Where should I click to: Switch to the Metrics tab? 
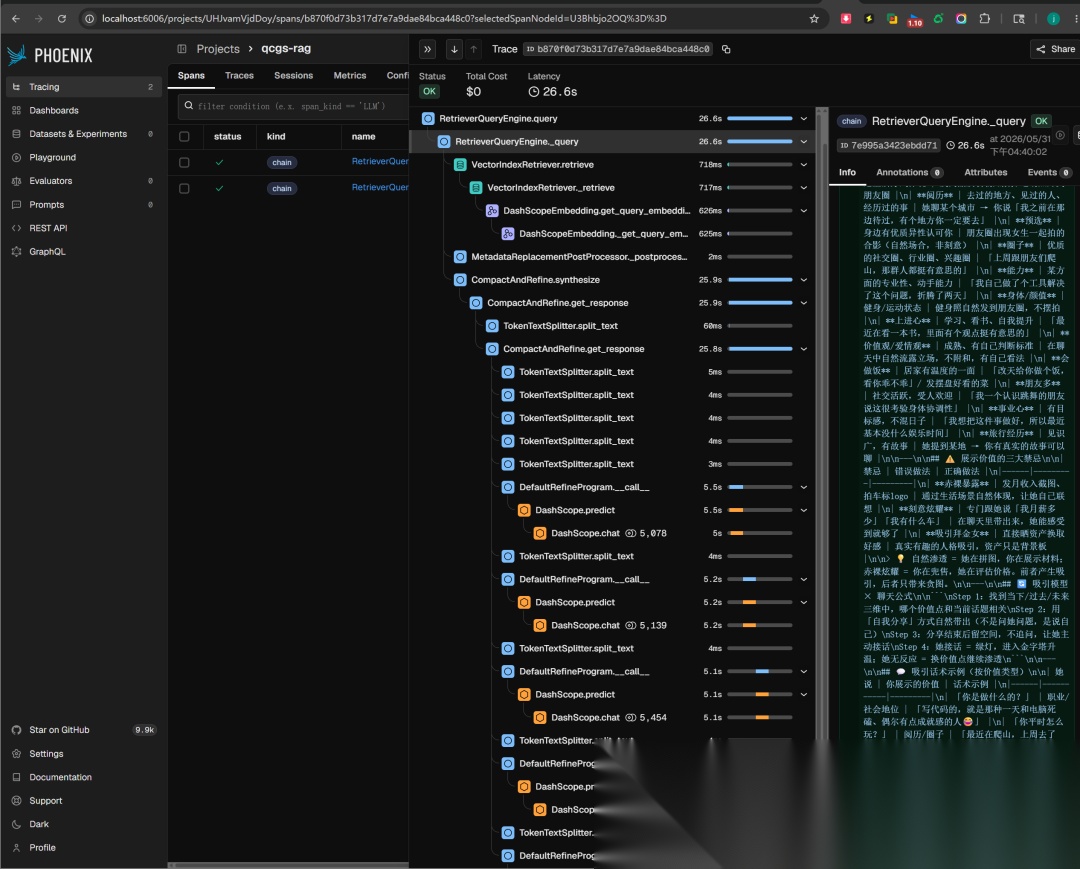(x=350, y=76)
